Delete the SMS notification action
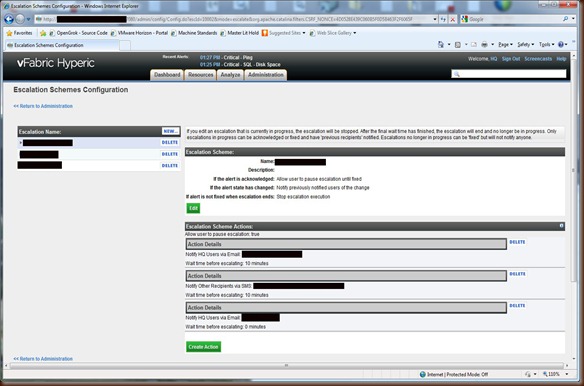The height and width of the screenshot is (386, 584). click(x=517, y=274)
